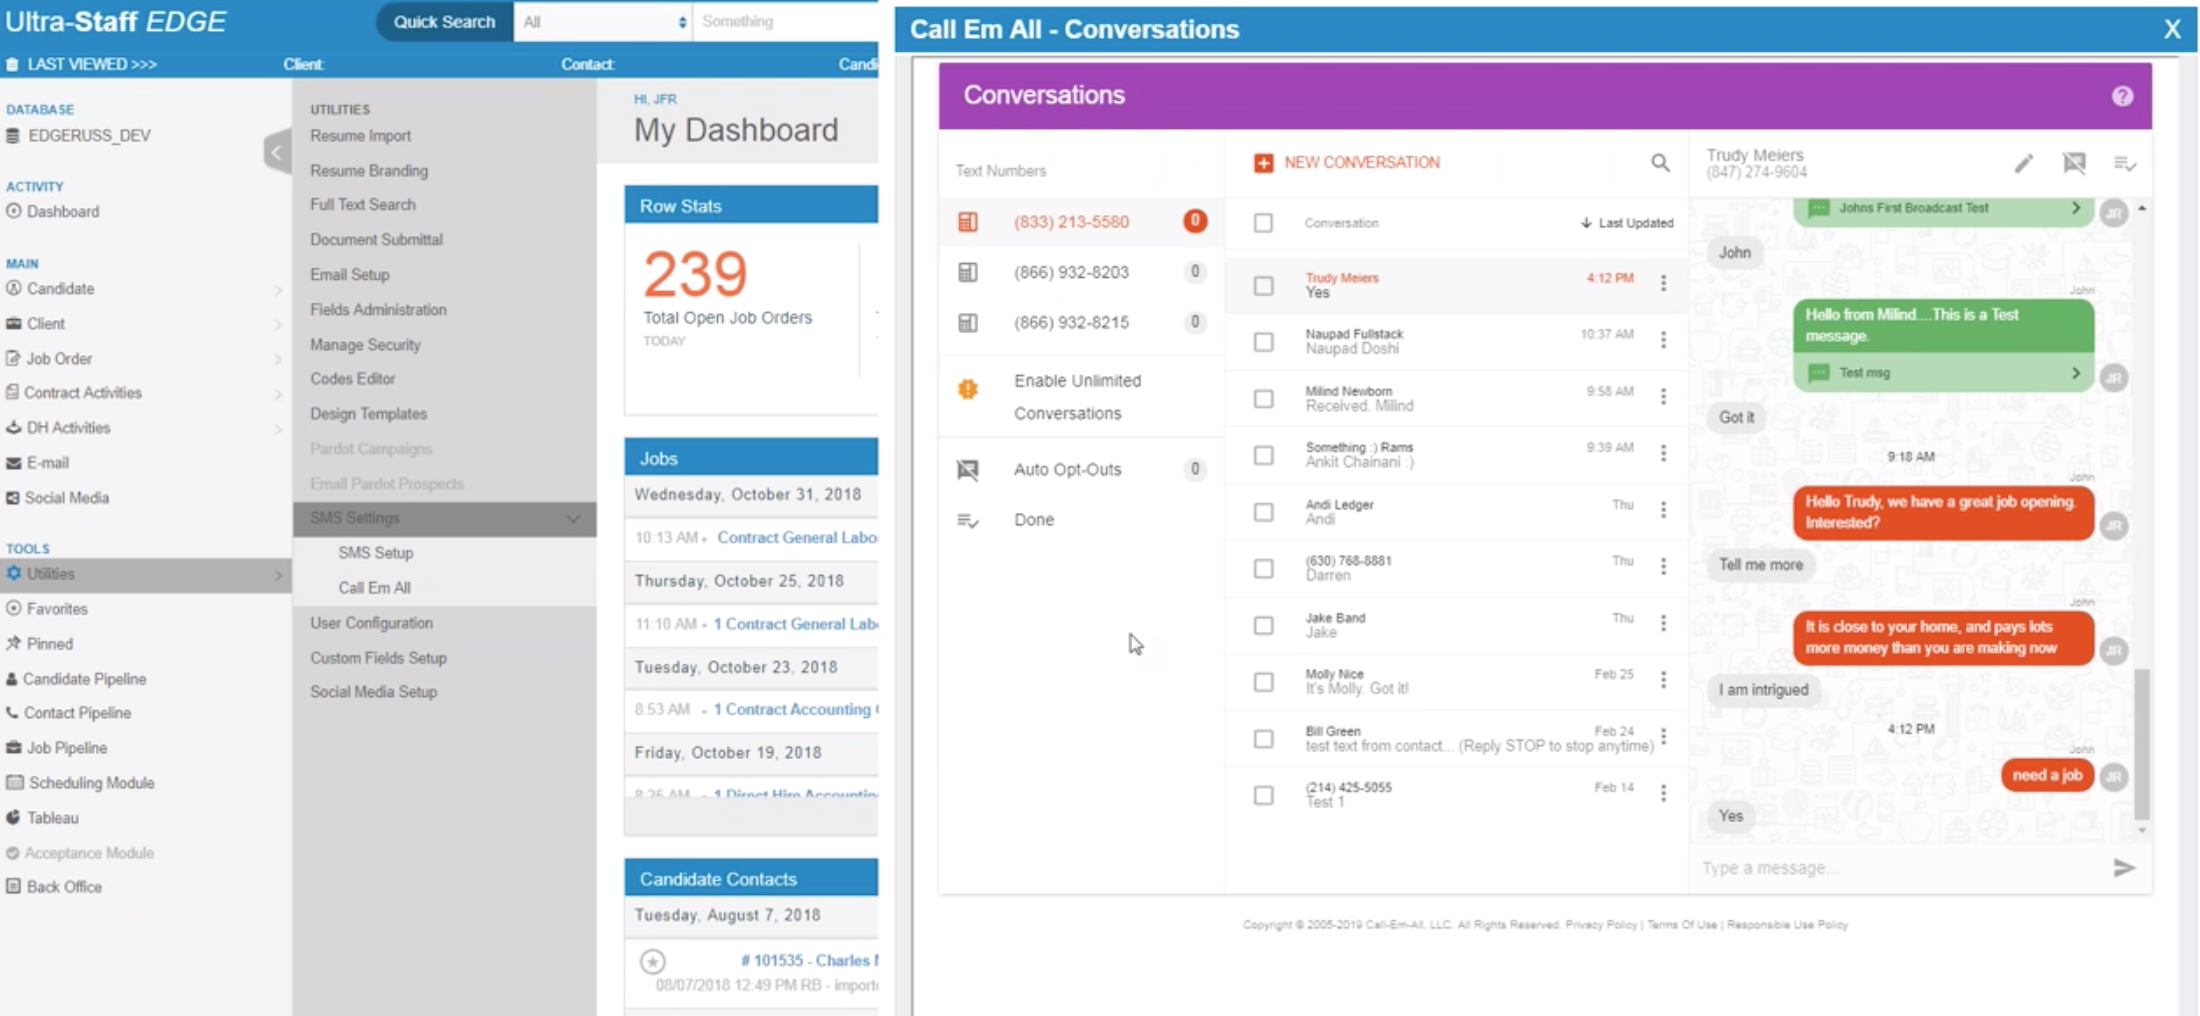Select Call Em All under SMS Settings

374,587
